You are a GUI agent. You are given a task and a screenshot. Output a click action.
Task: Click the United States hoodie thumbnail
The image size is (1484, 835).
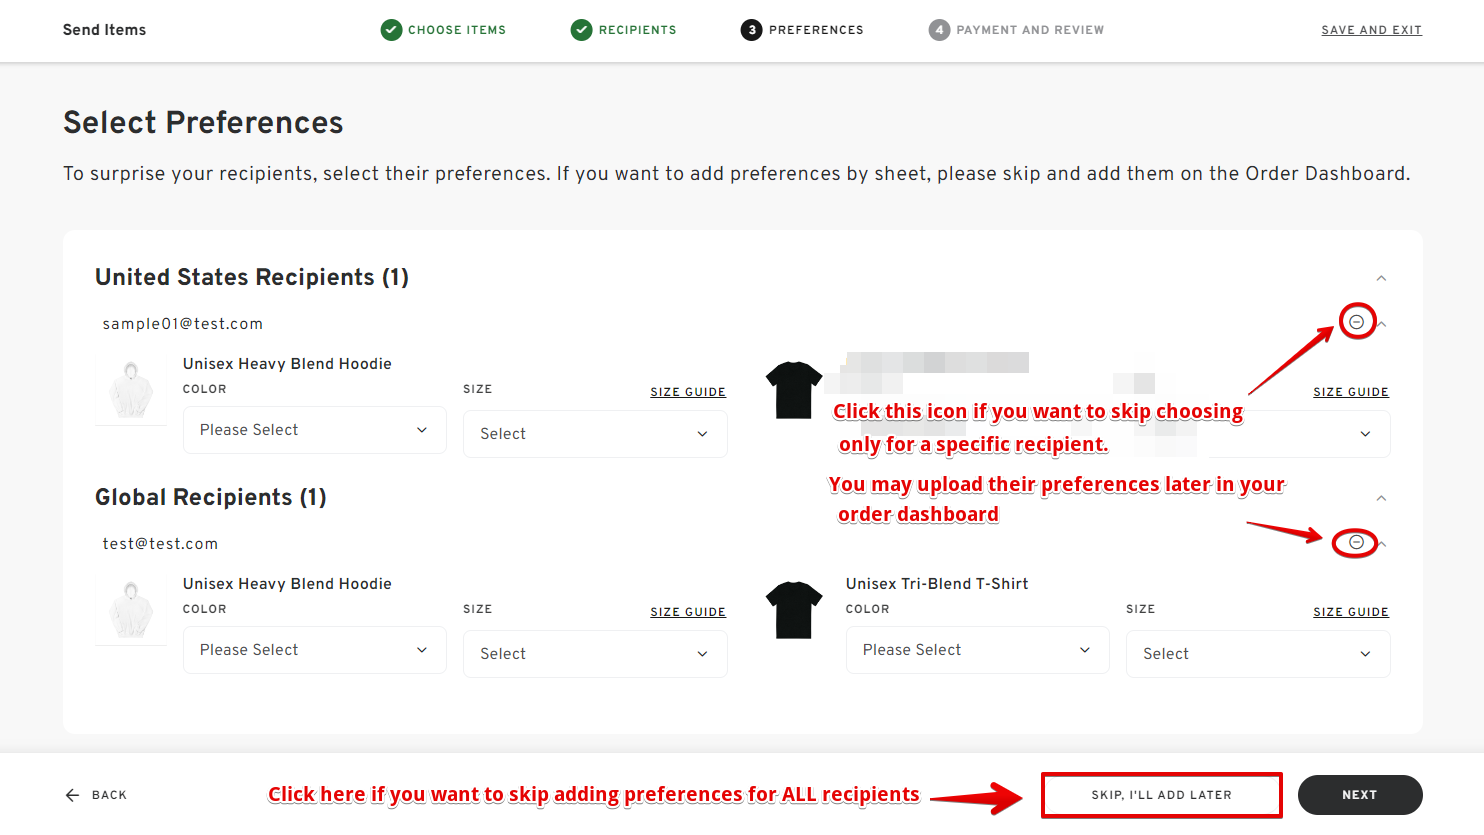(131, 390)
